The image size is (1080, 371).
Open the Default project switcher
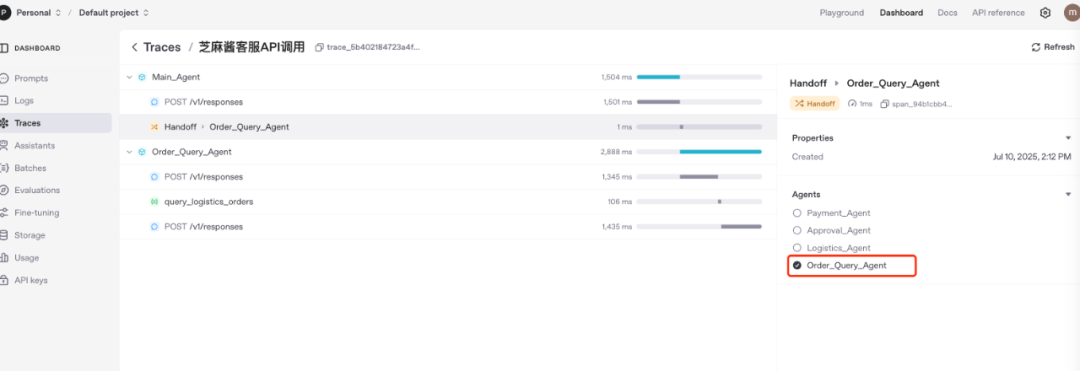coord(114,12)
